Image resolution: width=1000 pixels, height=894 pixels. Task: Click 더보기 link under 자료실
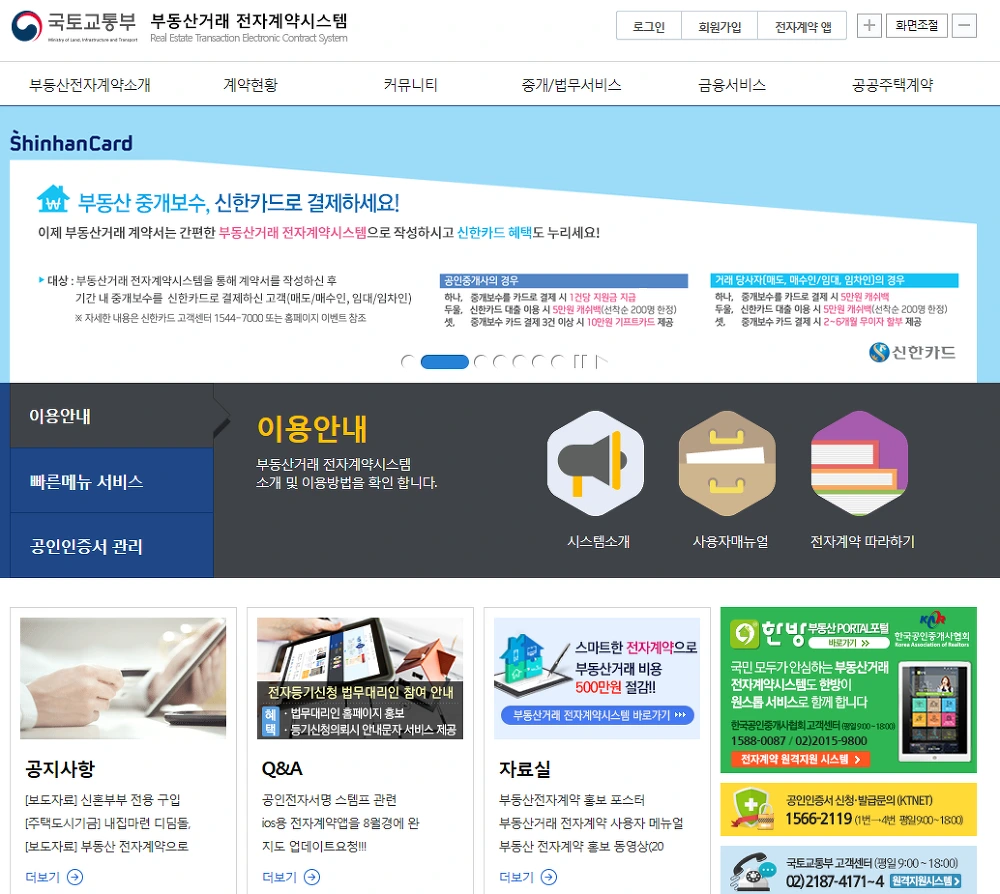517,877
